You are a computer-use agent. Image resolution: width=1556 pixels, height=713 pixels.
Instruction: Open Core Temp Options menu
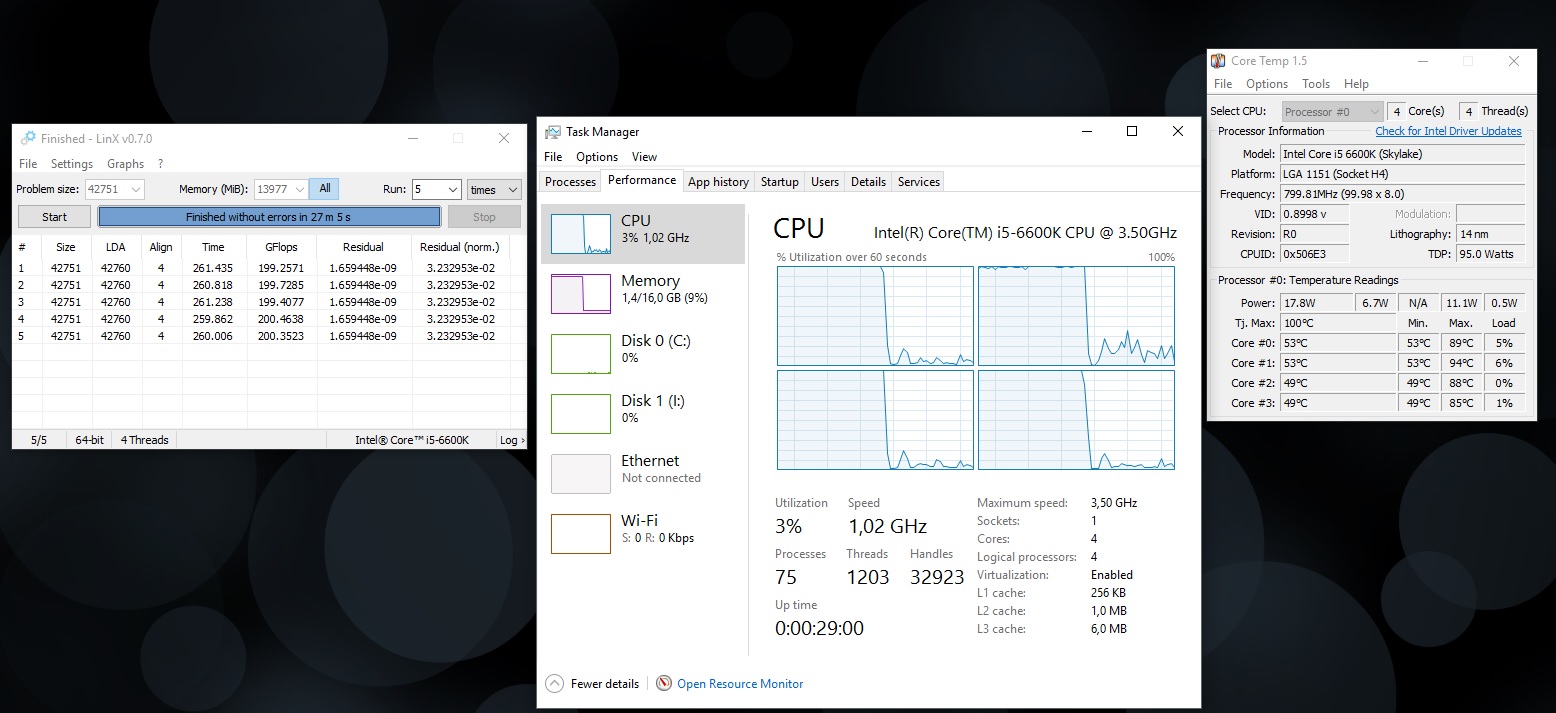pyautogui.click(x=1267, y=84)
